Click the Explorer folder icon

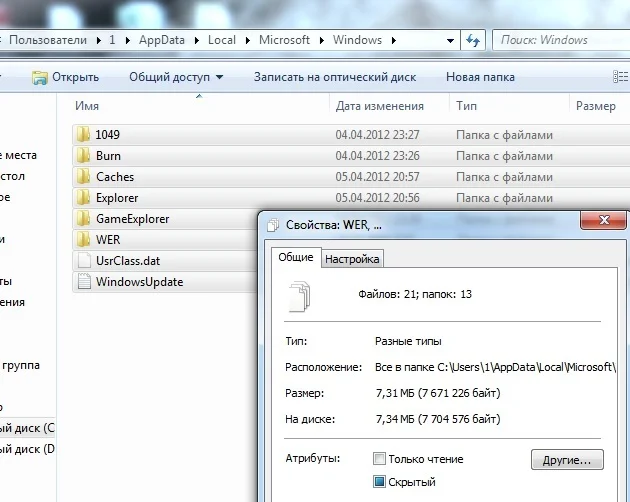(x=83, y=197)
